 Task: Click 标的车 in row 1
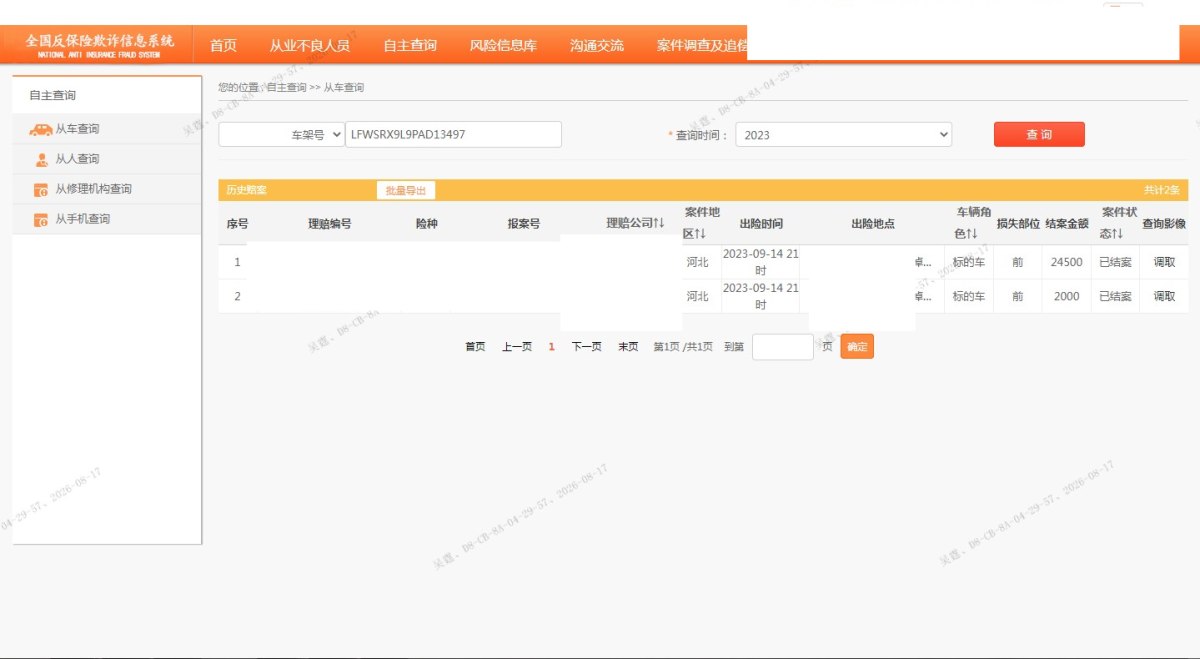pos(968,262)
